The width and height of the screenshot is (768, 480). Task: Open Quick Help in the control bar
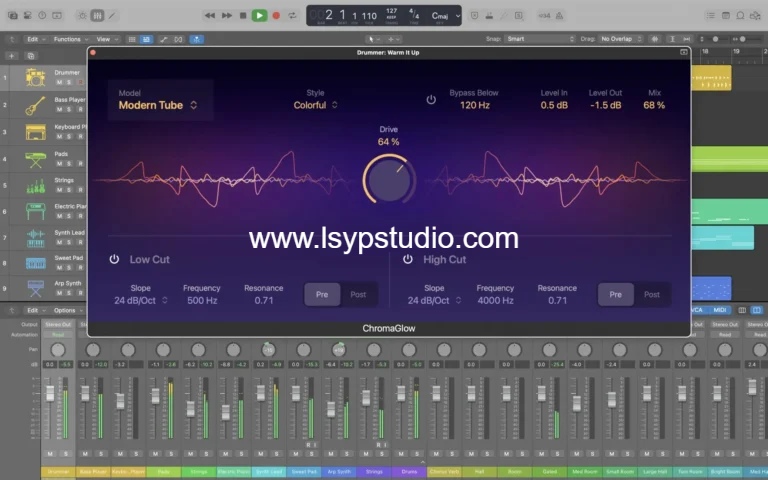pyautogui.click(x=42, y=16)
